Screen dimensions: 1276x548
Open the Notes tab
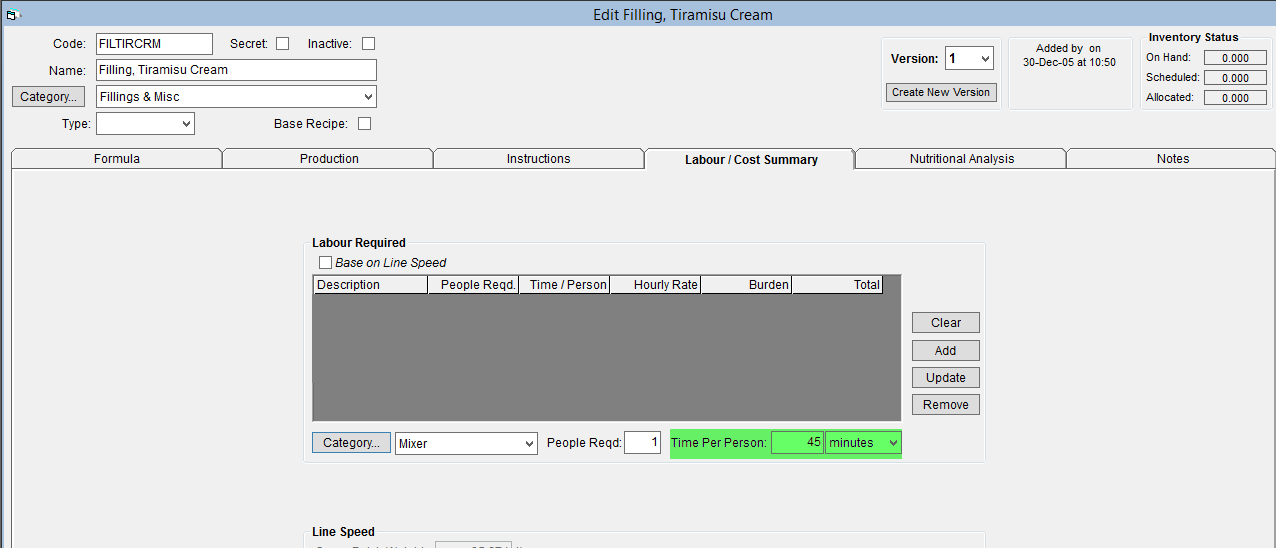coord(1173,159)
